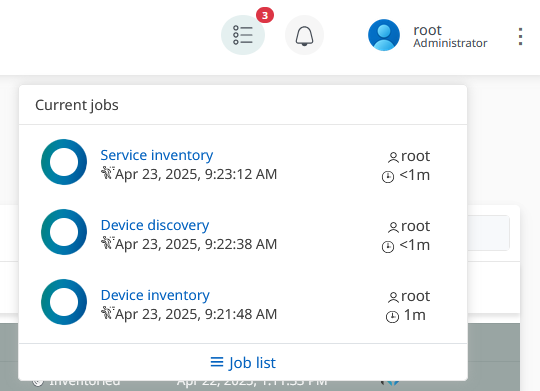
Task: Open the Device discovery job link
Action: pyautogui.click(x=155, y=225)
